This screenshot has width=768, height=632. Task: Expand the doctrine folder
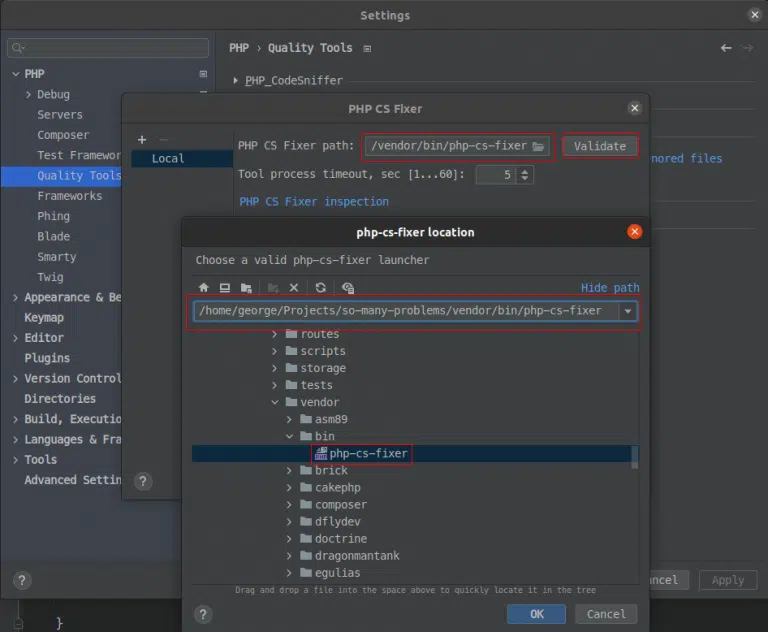[x=289, y=539]
